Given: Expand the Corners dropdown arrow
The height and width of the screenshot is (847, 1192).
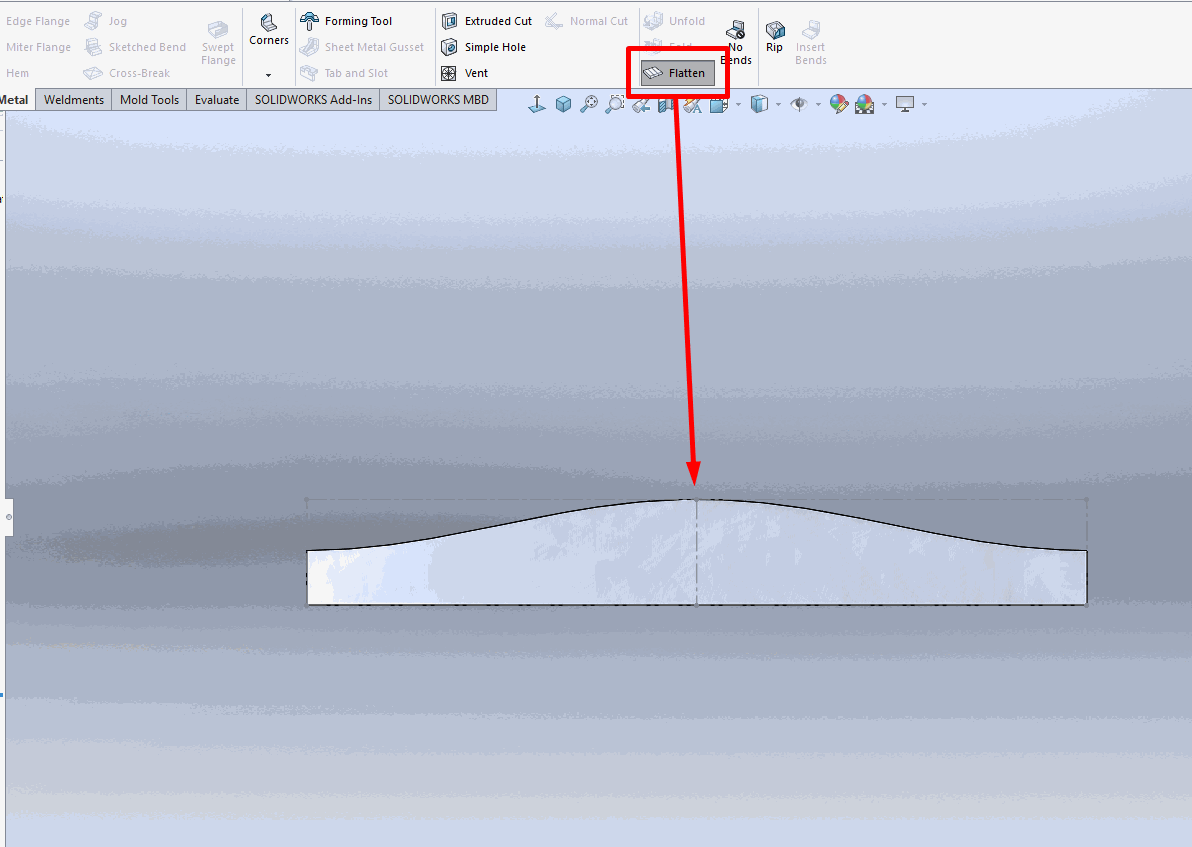Looking at the screenshot, I should pyautogui.click(x=268, y=75).
